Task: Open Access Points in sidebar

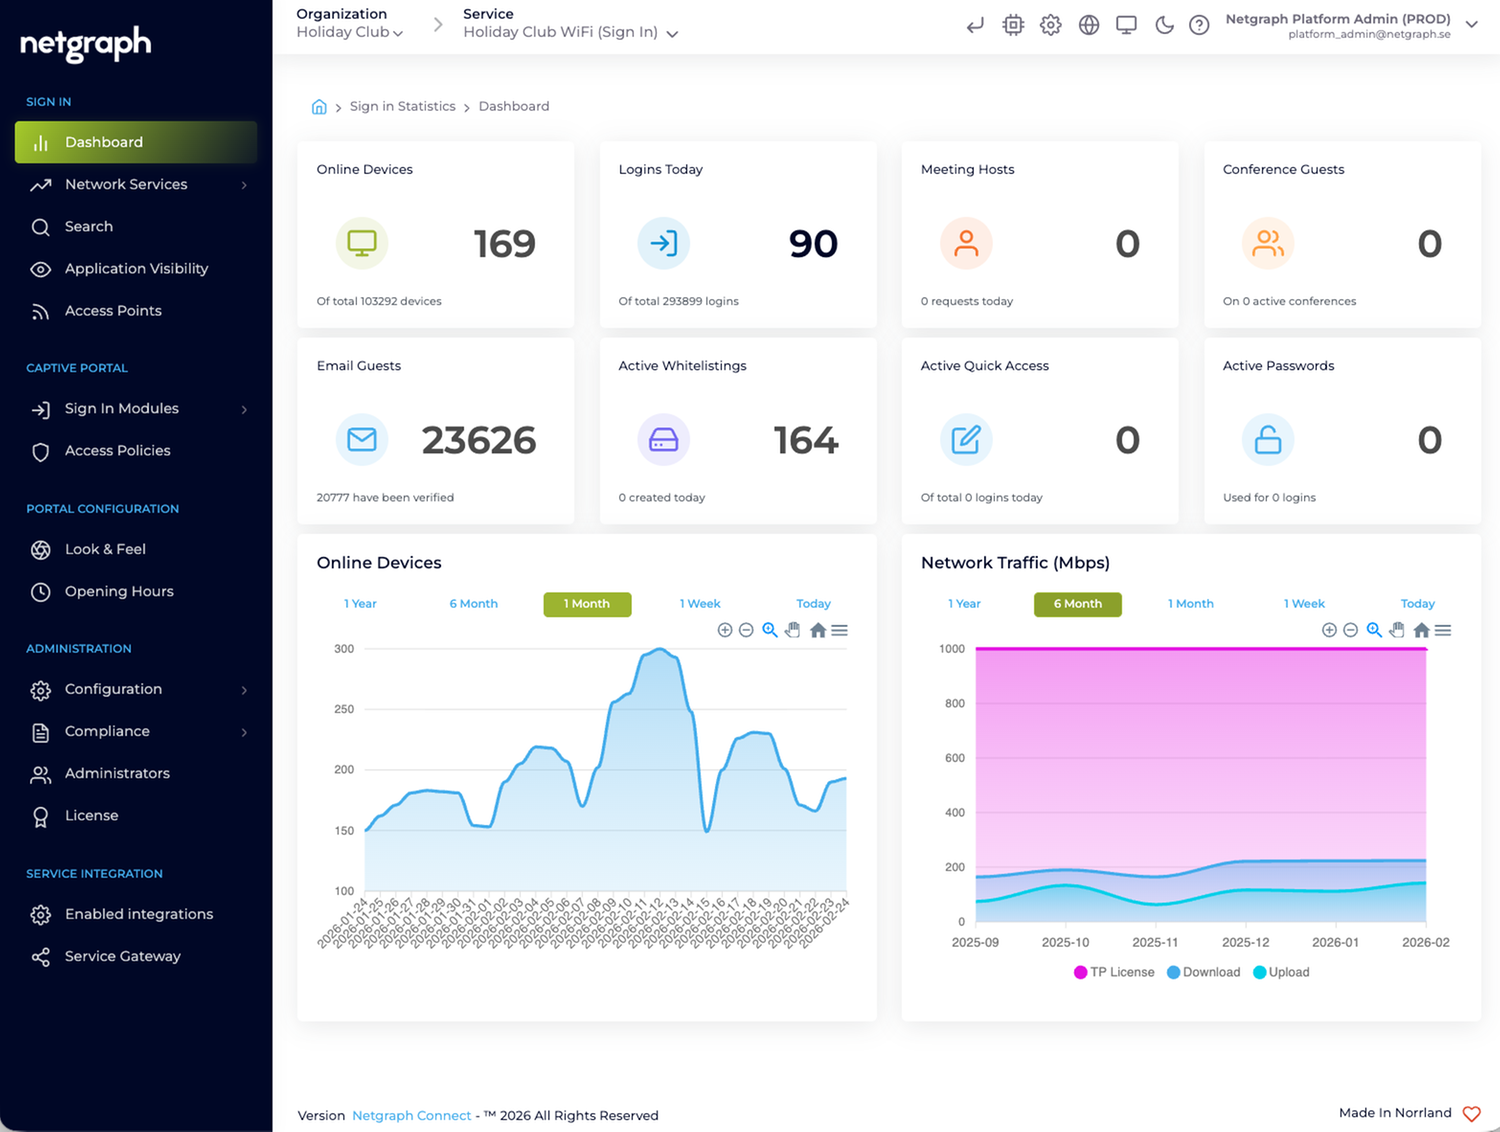Action: (x=136, y=311)
